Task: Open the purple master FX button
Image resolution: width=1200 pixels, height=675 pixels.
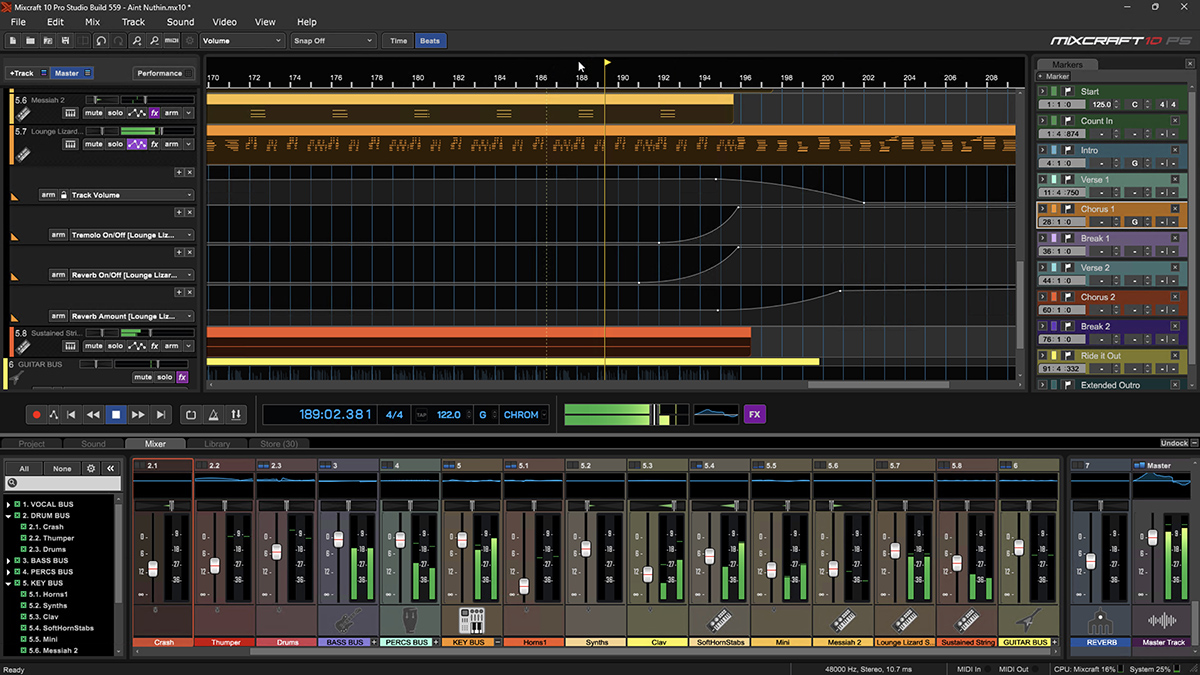Action: pyautogui.click(x=754, y=414)
